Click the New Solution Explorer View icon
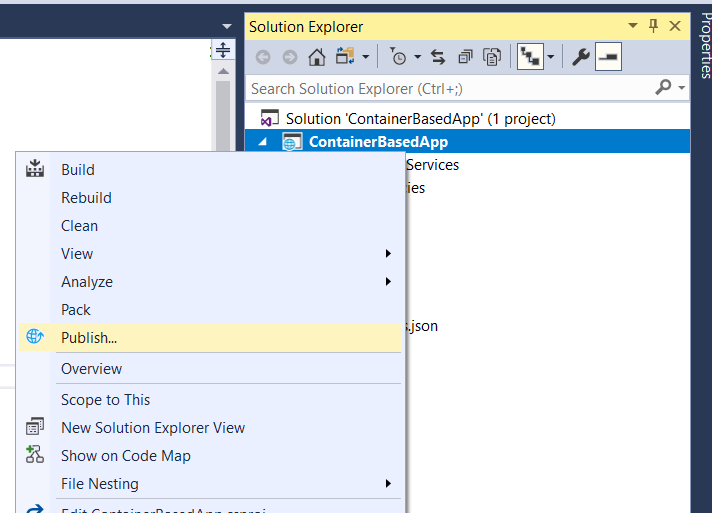 (35, 426)
